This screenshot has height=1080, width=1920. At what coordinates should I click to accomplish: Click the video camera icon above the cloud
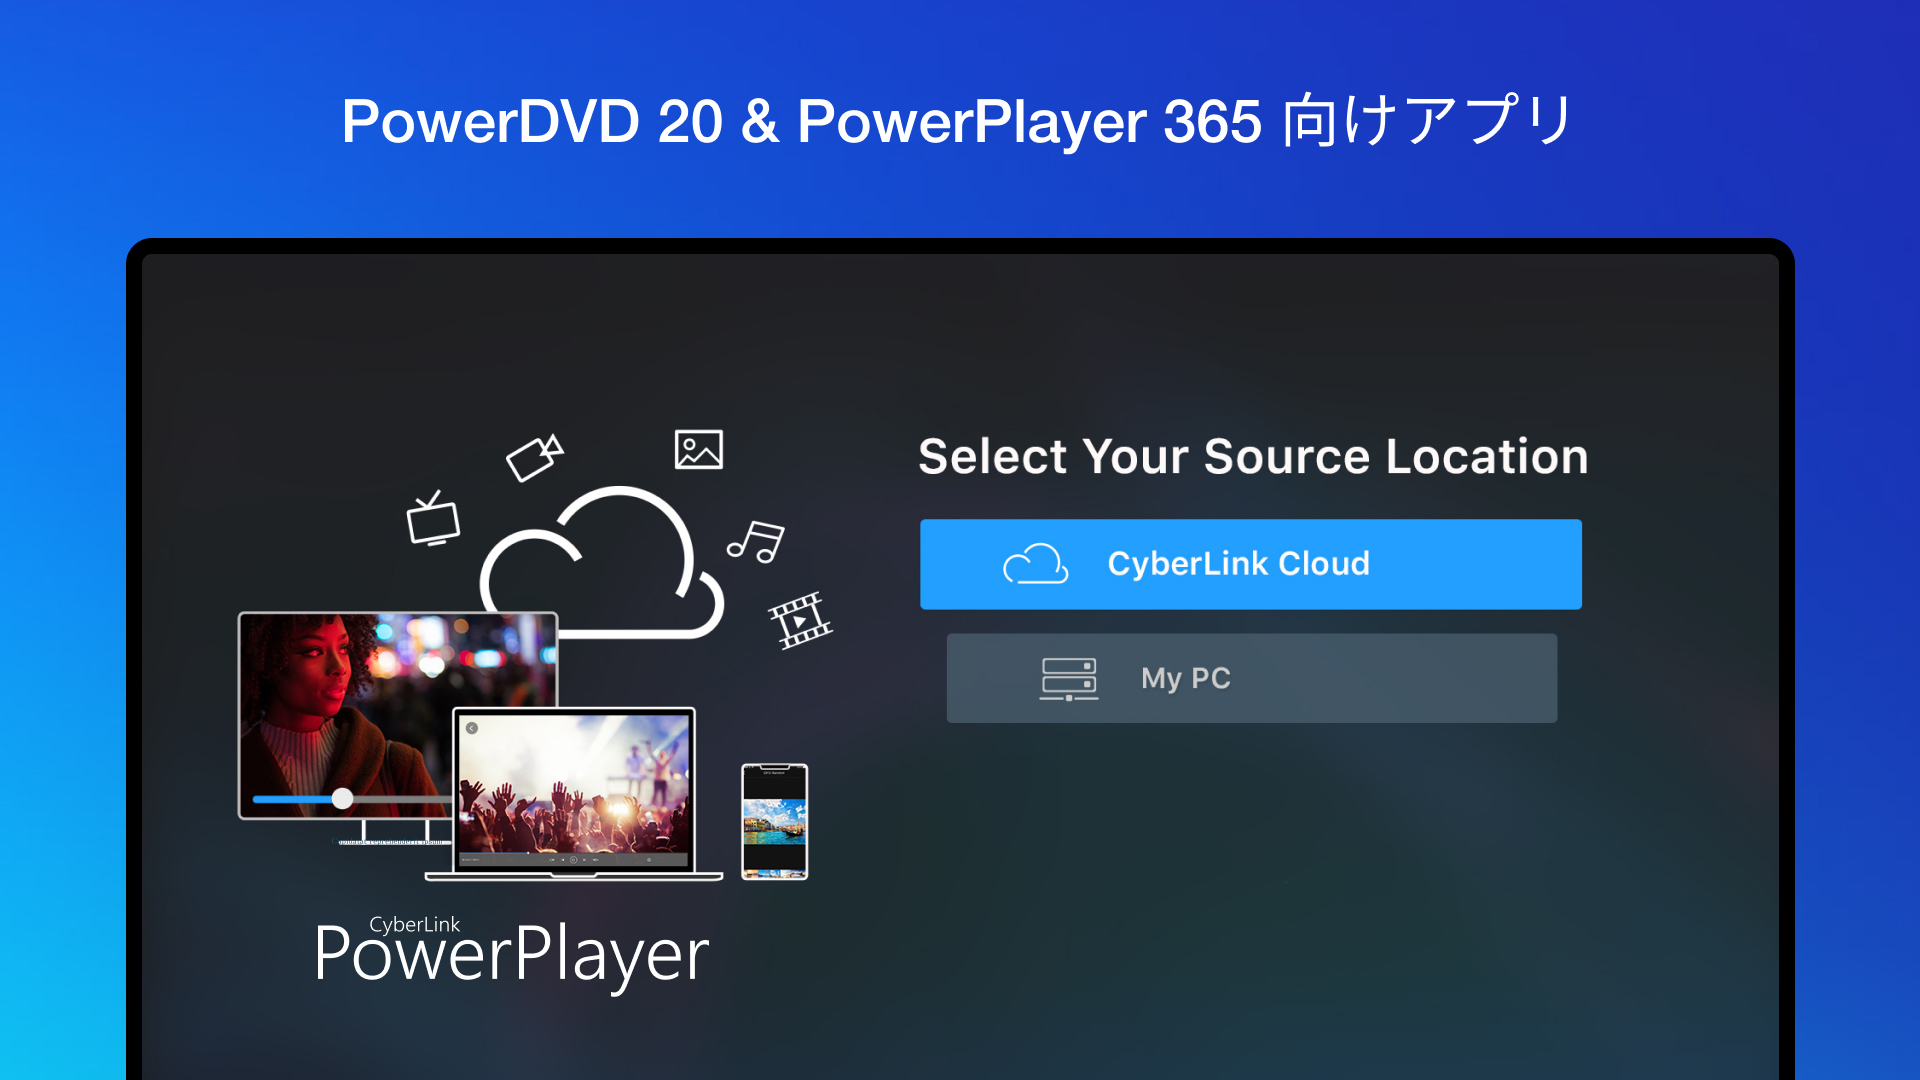[x=536, y=456]
